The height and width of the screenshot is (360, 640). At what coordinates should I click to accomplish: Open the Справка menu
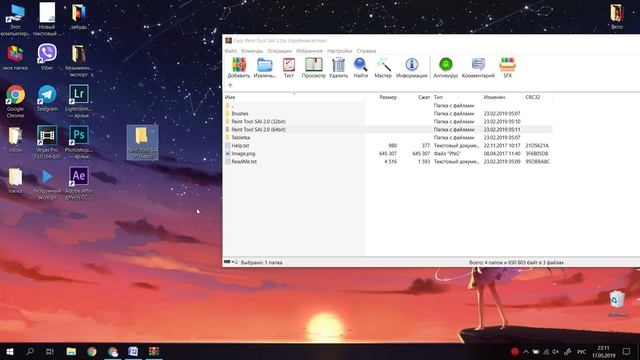(366, 51)
